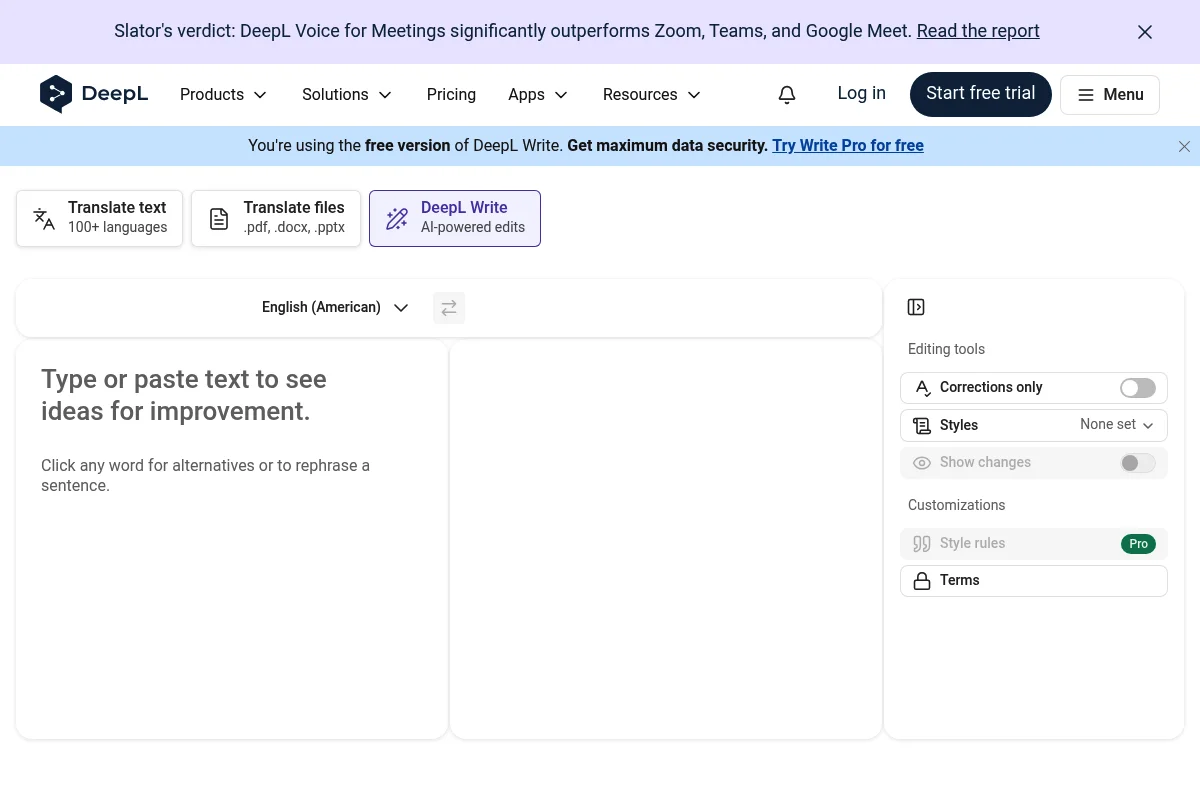1200x800 pixels.
Task: Switch to the Translate text tab
Action: 100,218
